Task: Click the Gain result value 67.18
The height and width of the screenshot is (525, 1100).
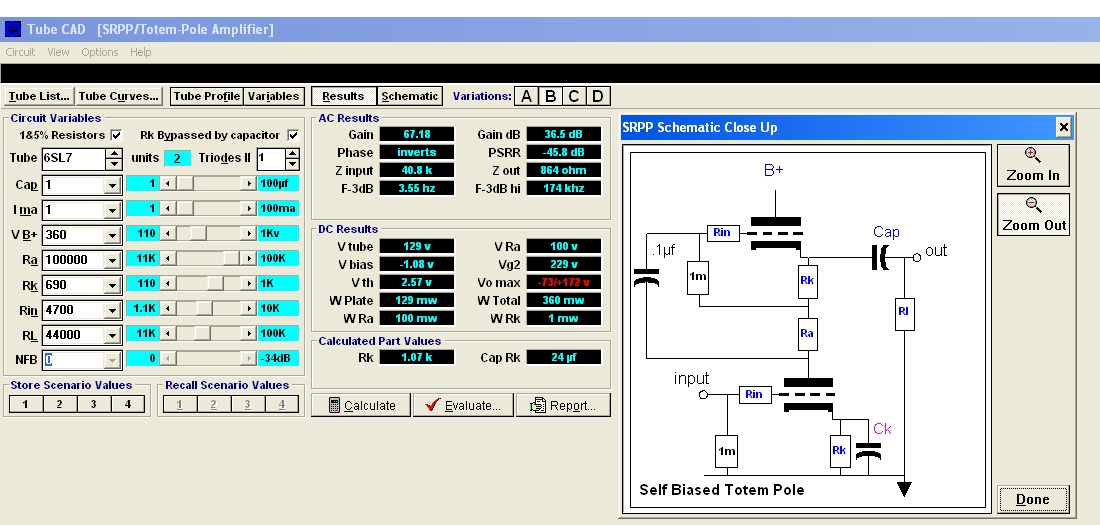Action: (417, 134)
